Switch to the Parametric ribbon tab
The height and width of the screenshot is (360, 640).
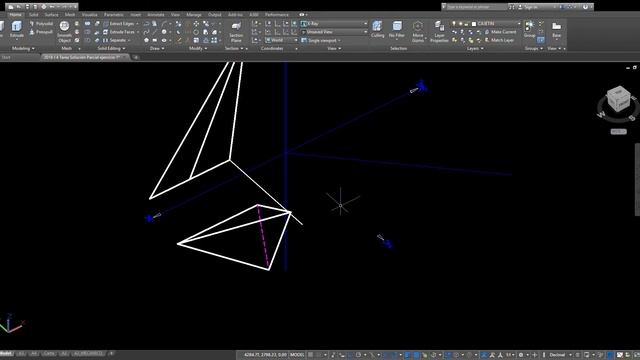coord(113,15)
